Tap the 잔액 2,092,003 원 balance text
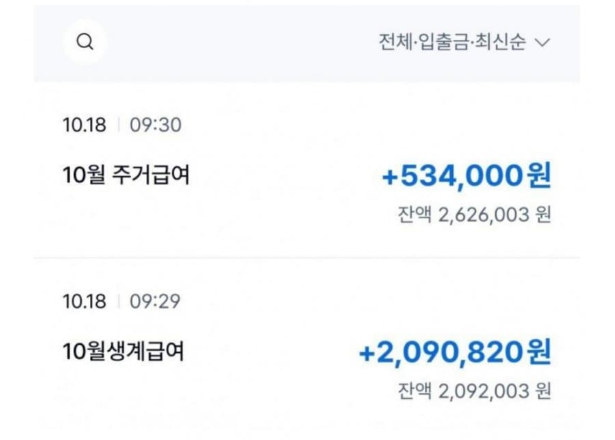 pos(475,391)
